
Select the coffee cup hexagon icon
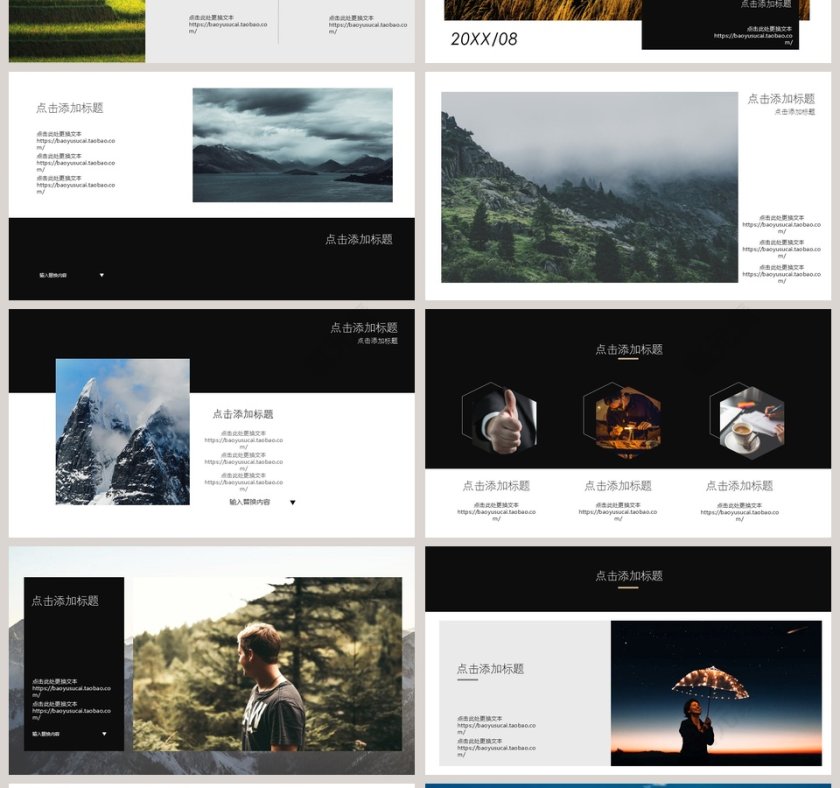pos(747,421)
